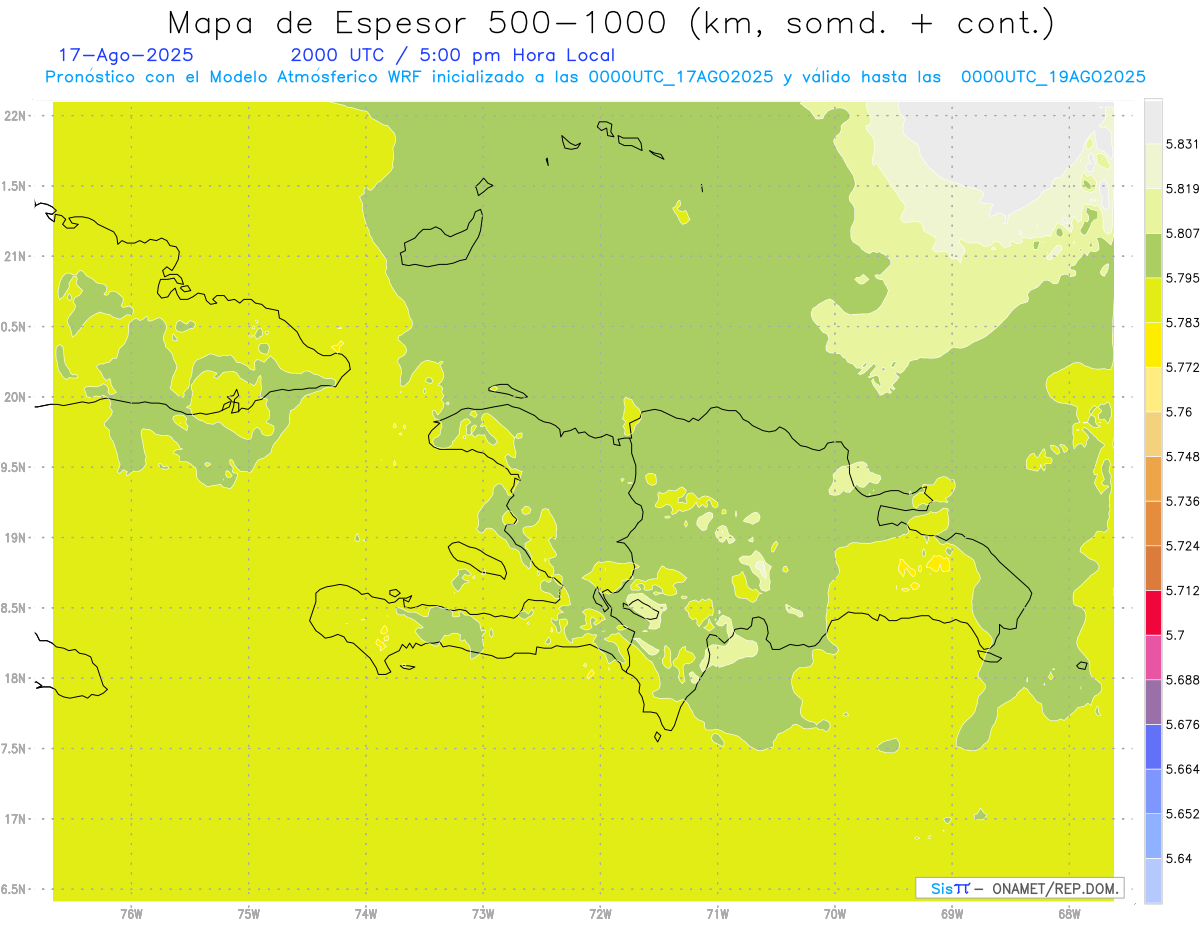1200x927 pixels.
Task: Click the colorbar value 5.652
Action: [x=1182, y=814]
